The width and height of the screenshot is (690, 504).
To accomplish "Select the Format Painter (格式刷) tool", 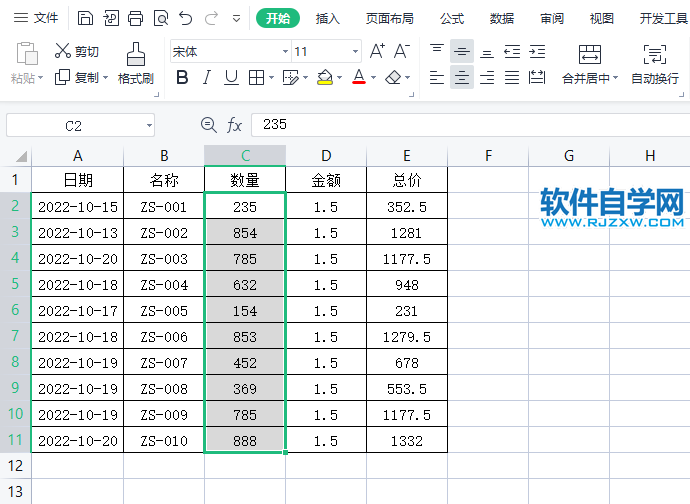I will 135,64.
